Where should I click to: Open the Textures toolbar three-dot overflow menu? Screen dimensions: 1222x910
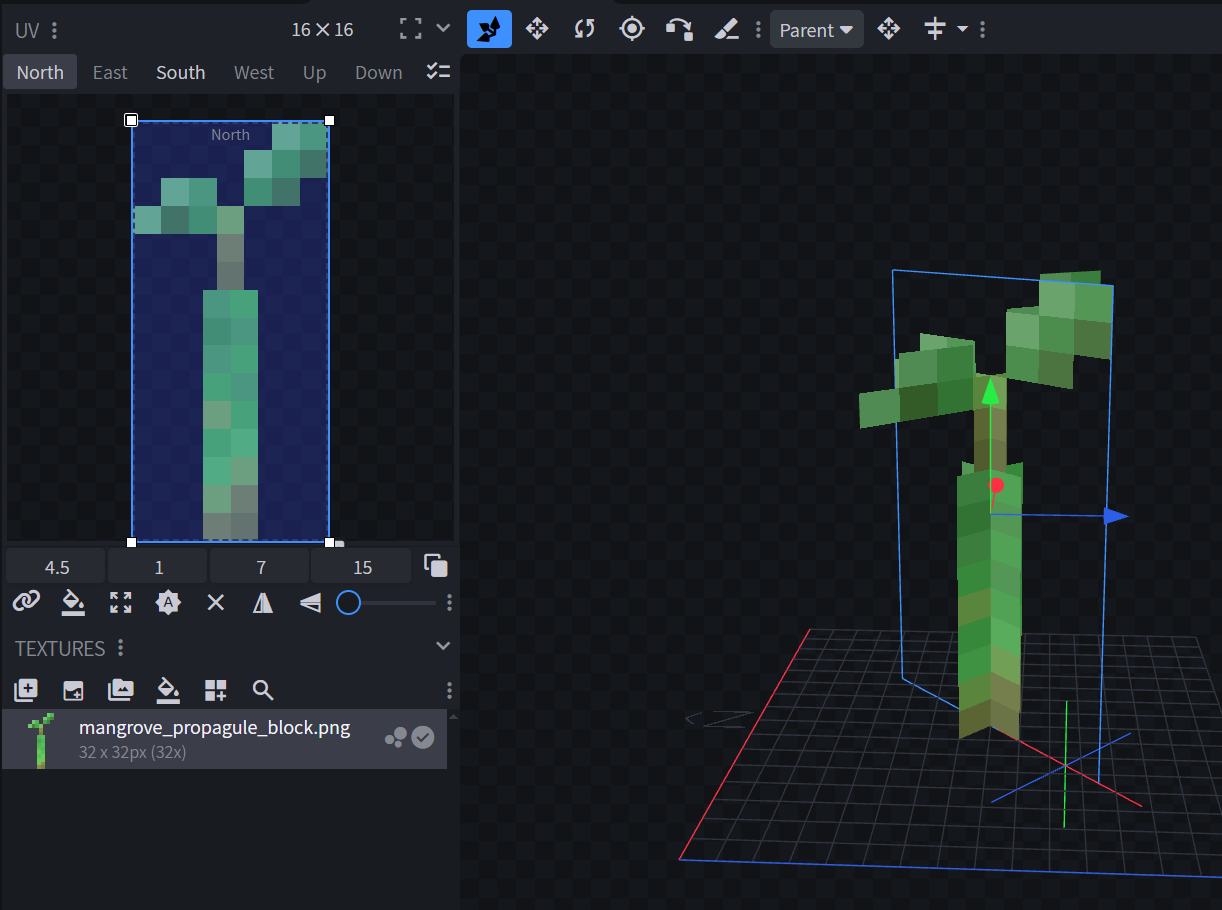point(449,690)
